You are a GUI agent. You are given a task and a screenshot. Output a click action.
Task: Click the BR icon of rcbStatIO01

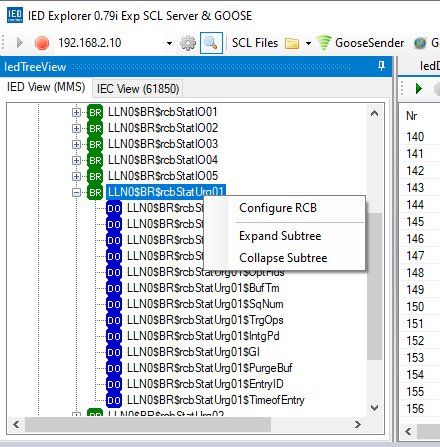tap(95, 112)
